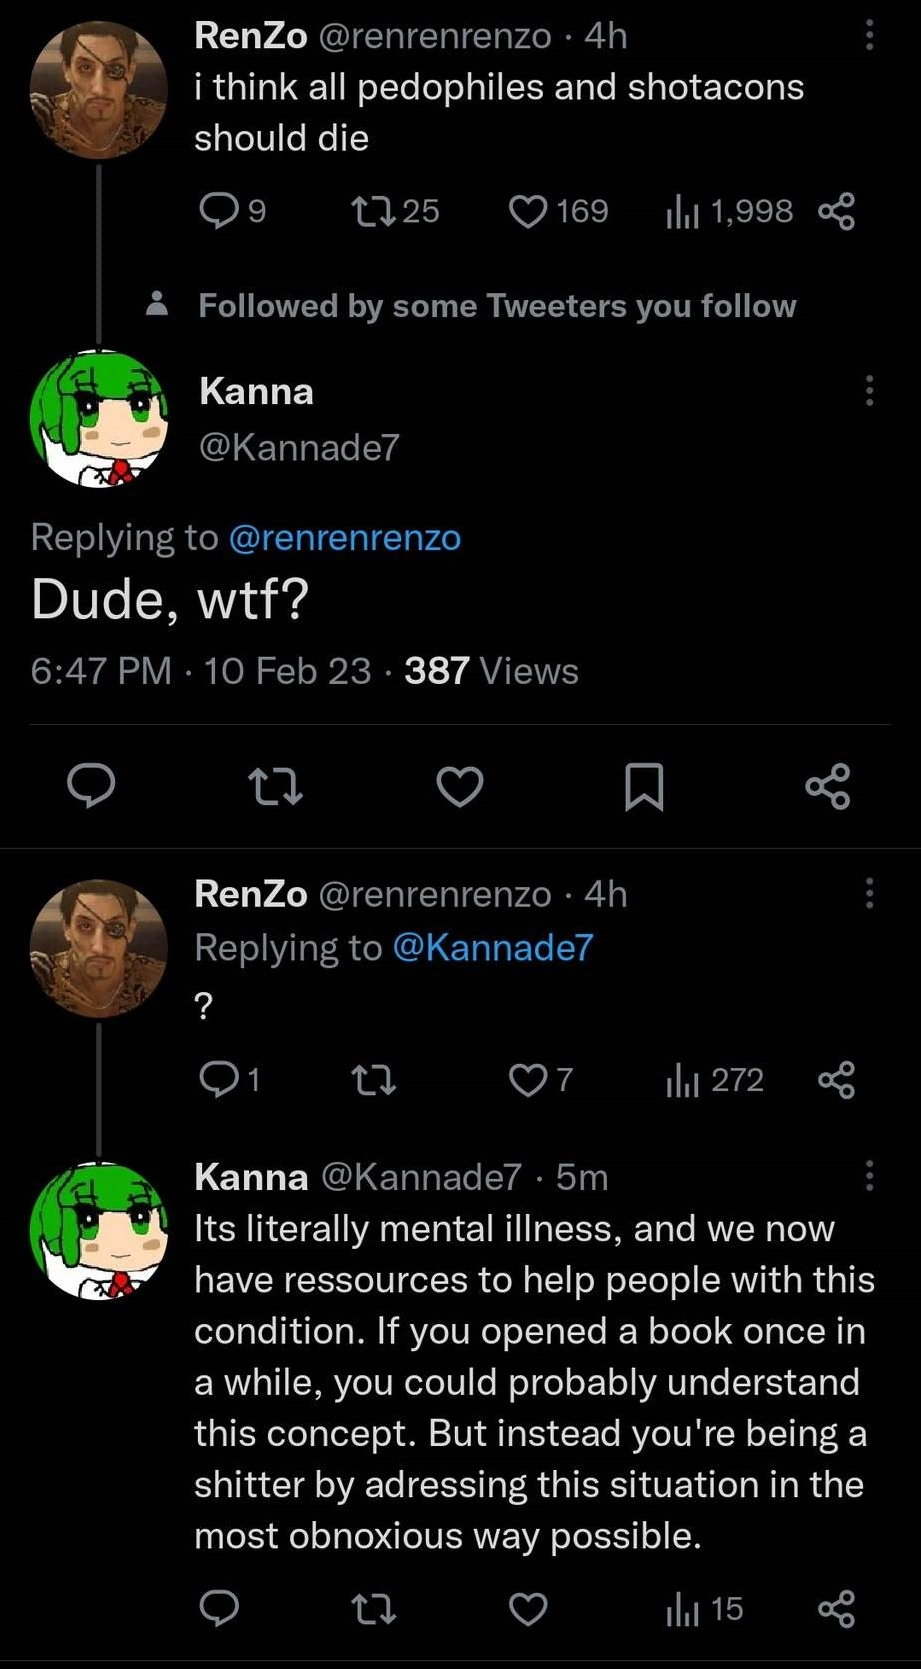Reply to RenZo's top tweet
The width and height of the screenshot is (921, 1669).
tap(219, 211)
